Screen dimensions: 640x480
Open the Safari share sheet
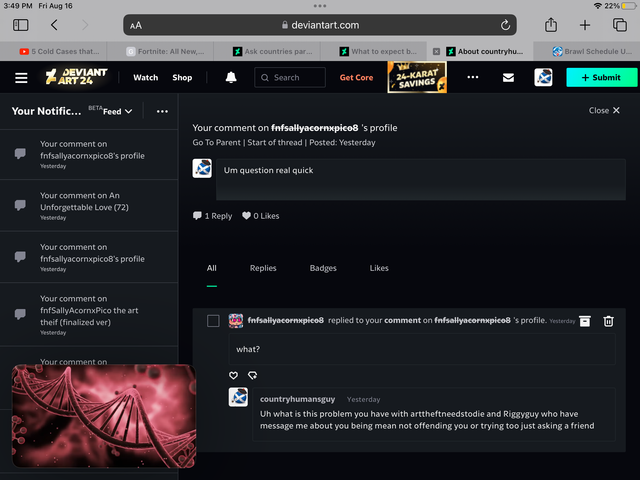(551, 25)
